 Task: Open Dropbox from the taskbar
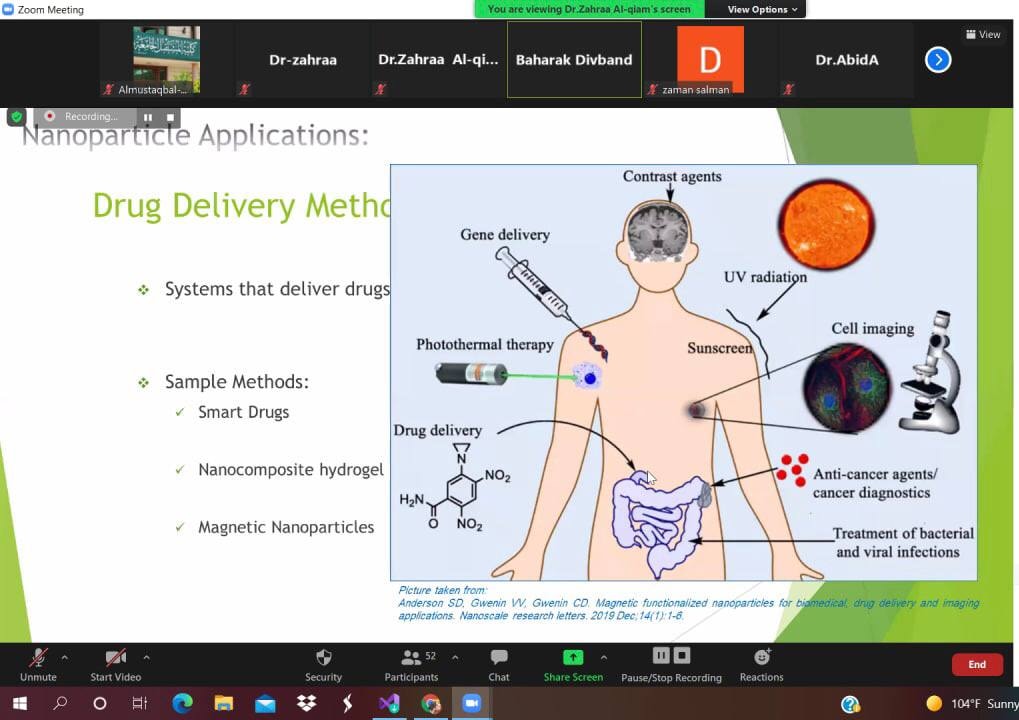(306, 704)
